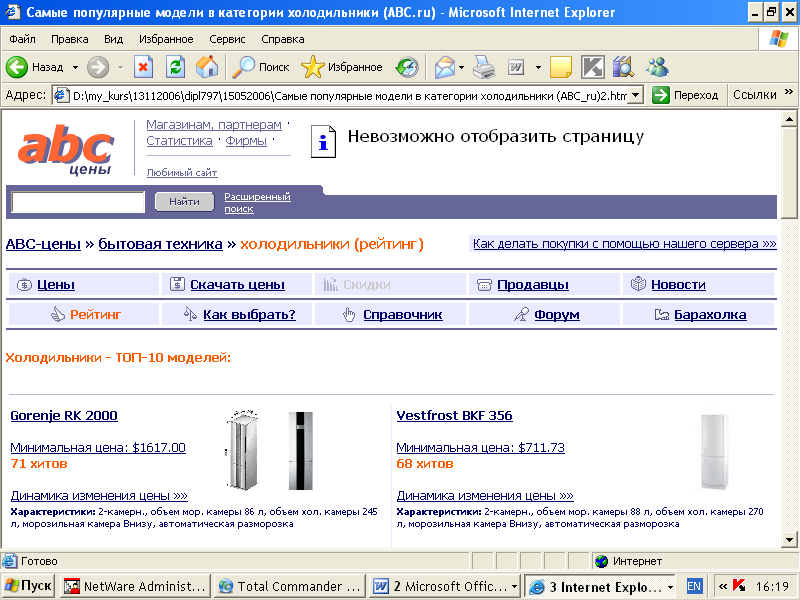Click the Go green arrow button
Screen dimensions: 800x600
coord(661,95)
